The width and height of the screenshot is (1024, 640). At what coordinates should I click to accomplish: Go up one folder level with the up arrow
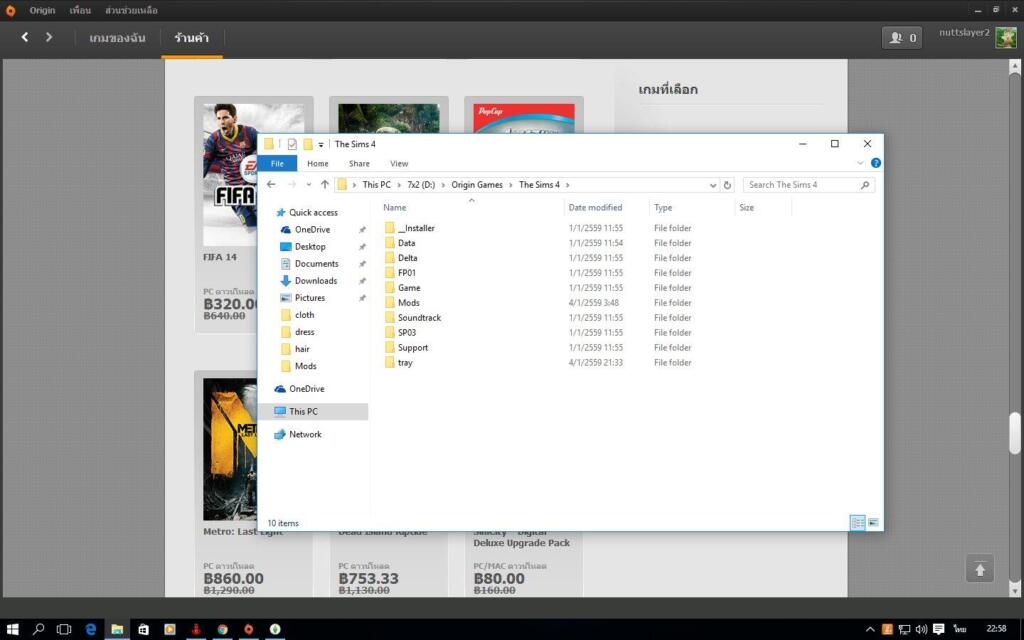point(325,185)
